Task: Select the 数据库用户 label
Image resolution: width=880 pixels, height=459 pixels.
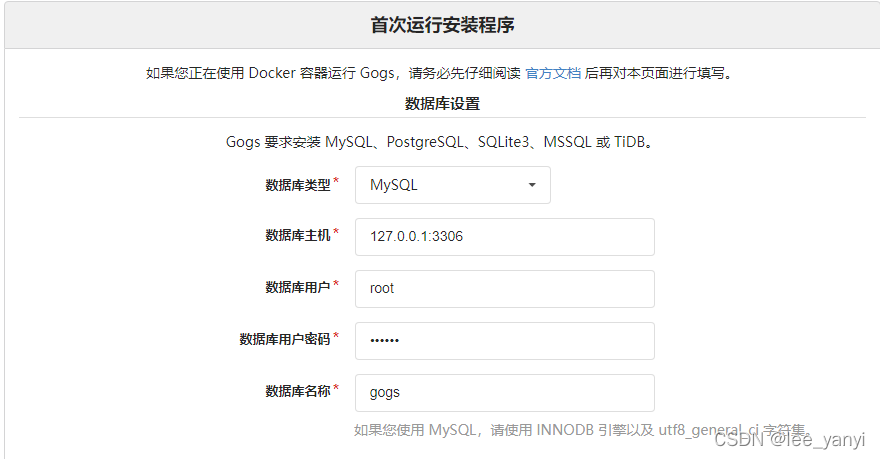Action: point(297,287)
